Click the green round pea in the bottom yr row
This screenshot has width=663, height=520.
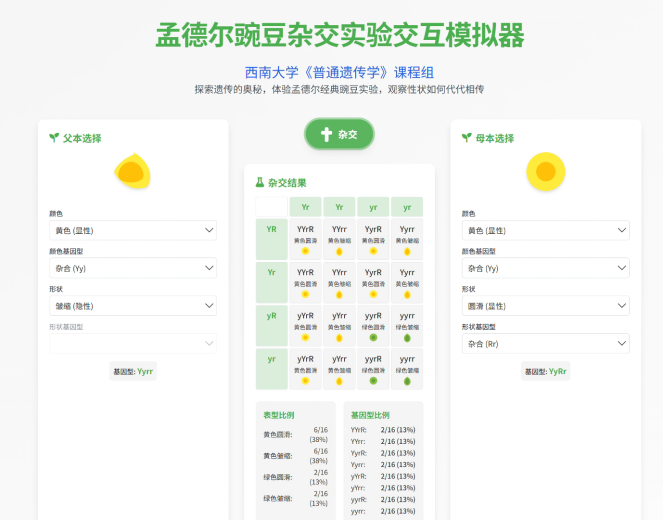click(373, 380)
